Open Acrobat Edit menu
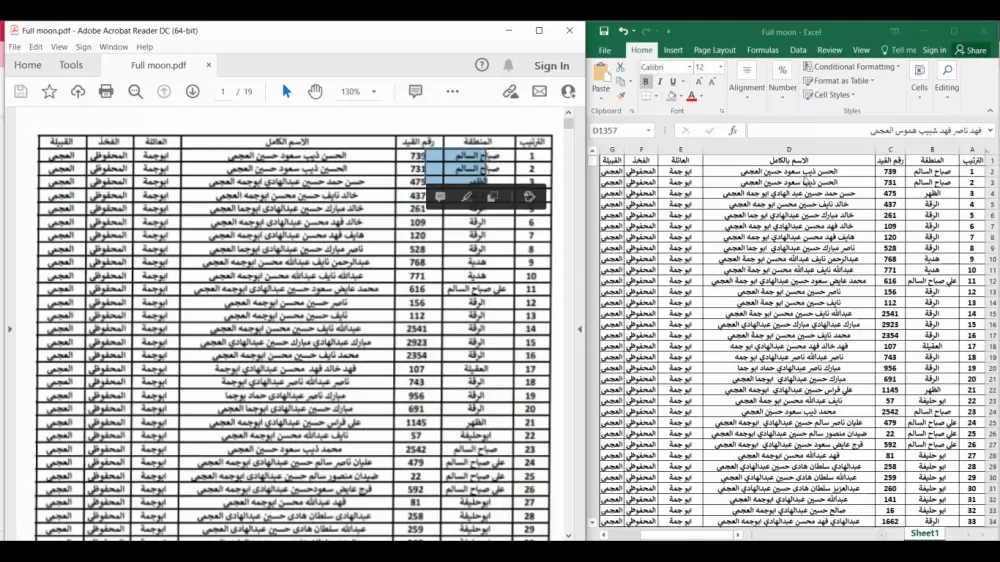 [36, 47]
